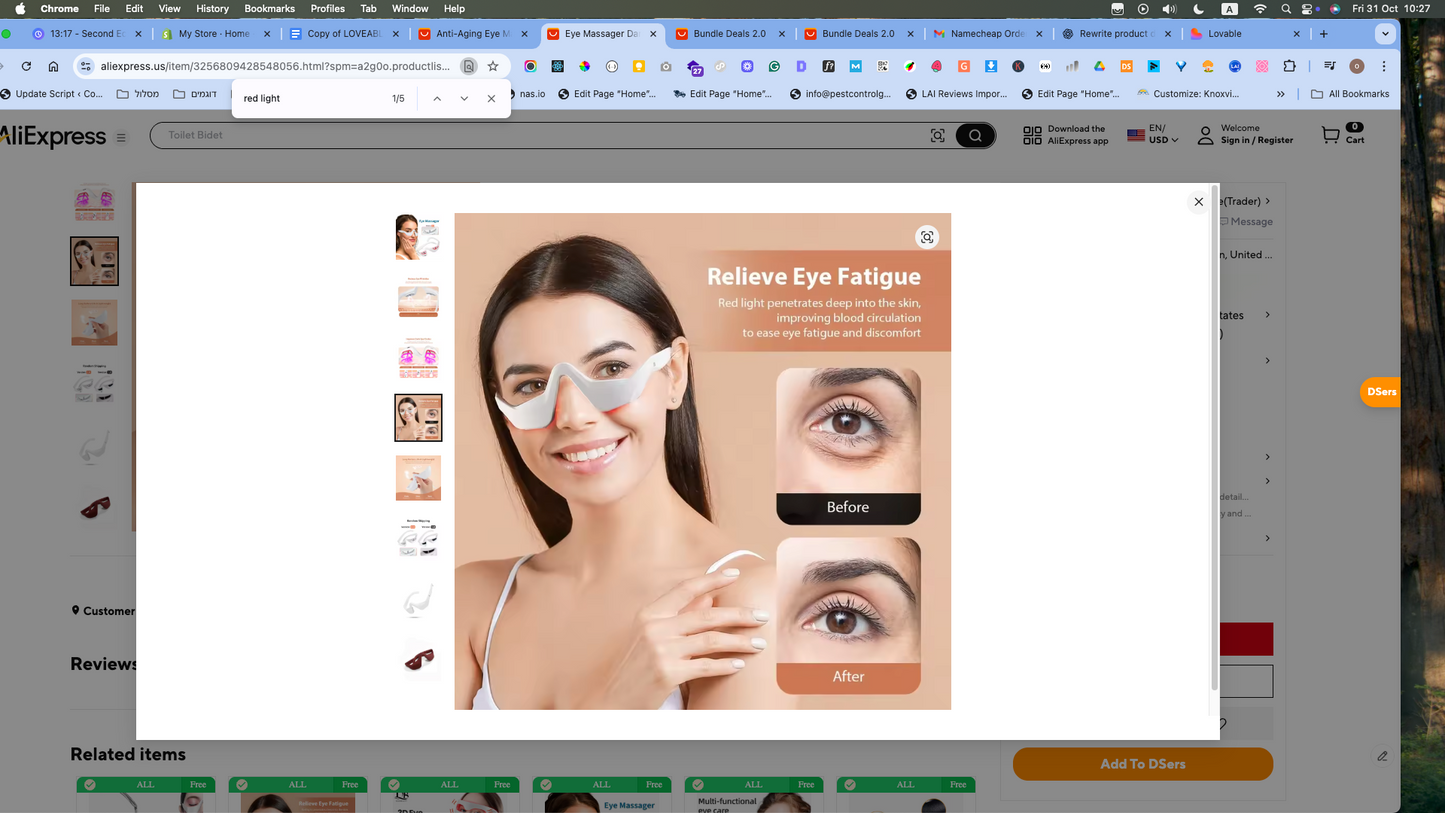Click the DSers tab icon on the right edge
This screenshot has width=1445, height=813.
click(x=1380, y=392)
